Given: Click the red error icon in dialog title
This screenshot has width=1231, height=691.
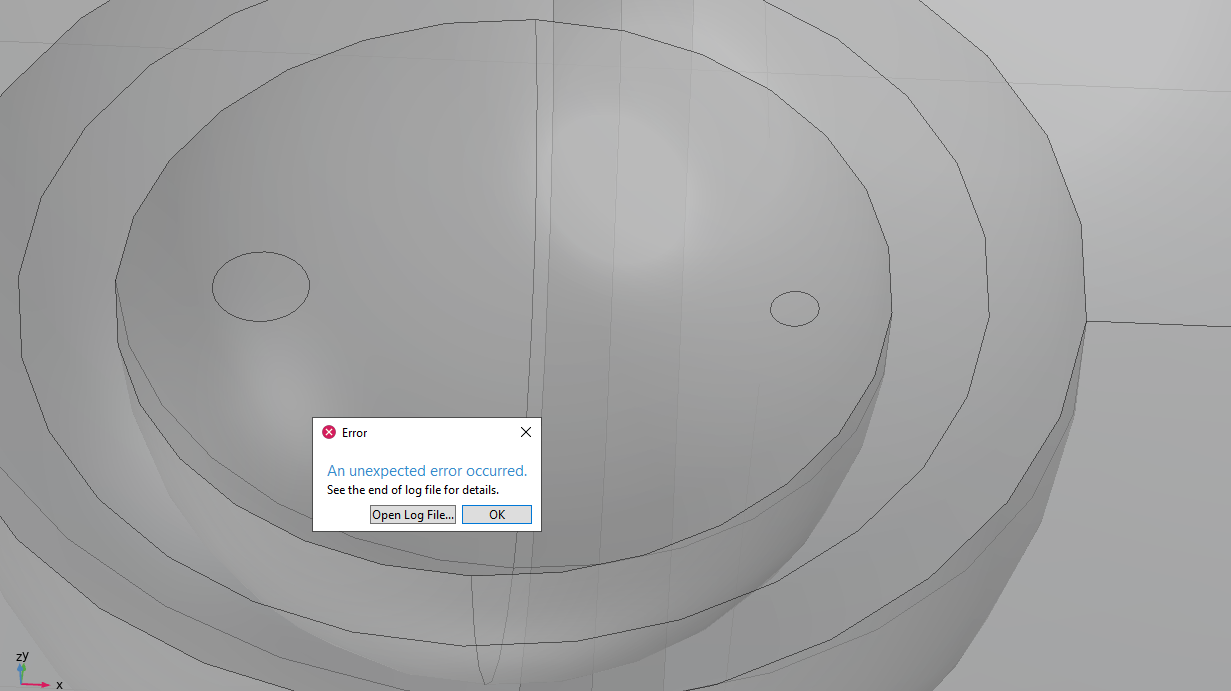Looking at the screenshot, I should point(329,432).
